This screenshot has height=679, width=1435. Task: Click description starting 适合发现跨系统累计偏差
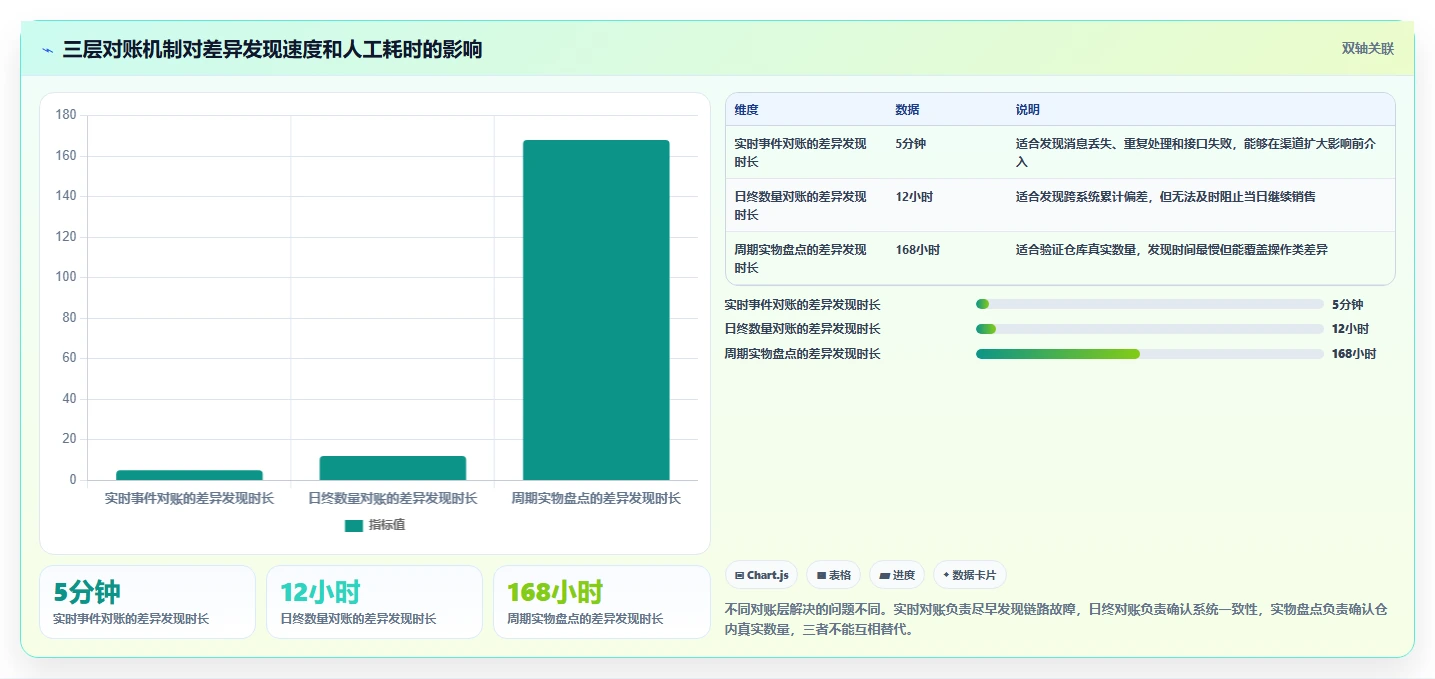pos(1166,197)
